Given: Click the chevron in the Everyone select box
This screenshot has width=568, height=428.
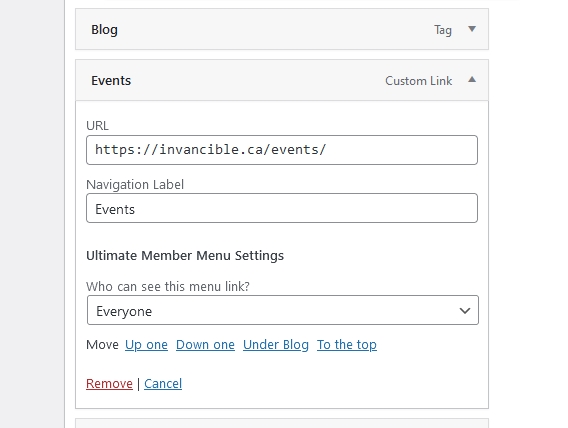Looking at the screenshot, I should (465, 311).
